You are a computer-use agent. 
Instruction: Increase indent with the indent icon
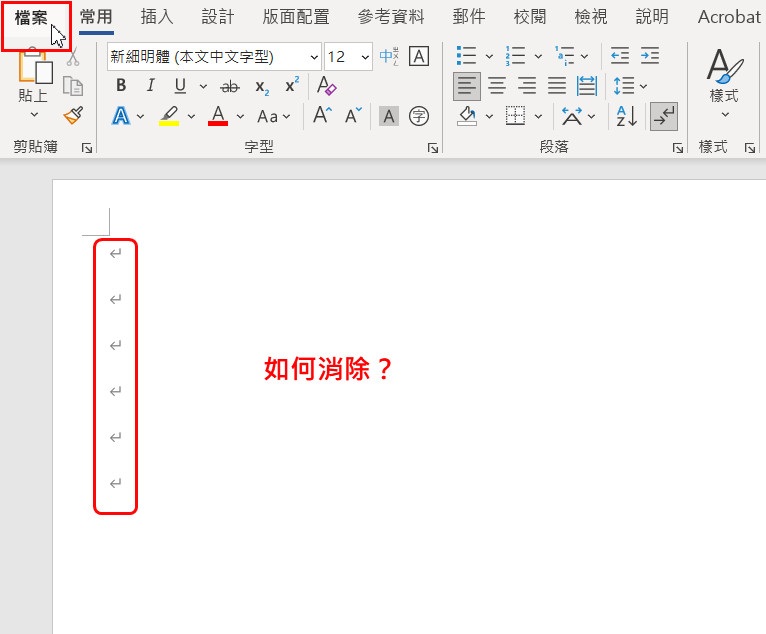click(650, 56)
